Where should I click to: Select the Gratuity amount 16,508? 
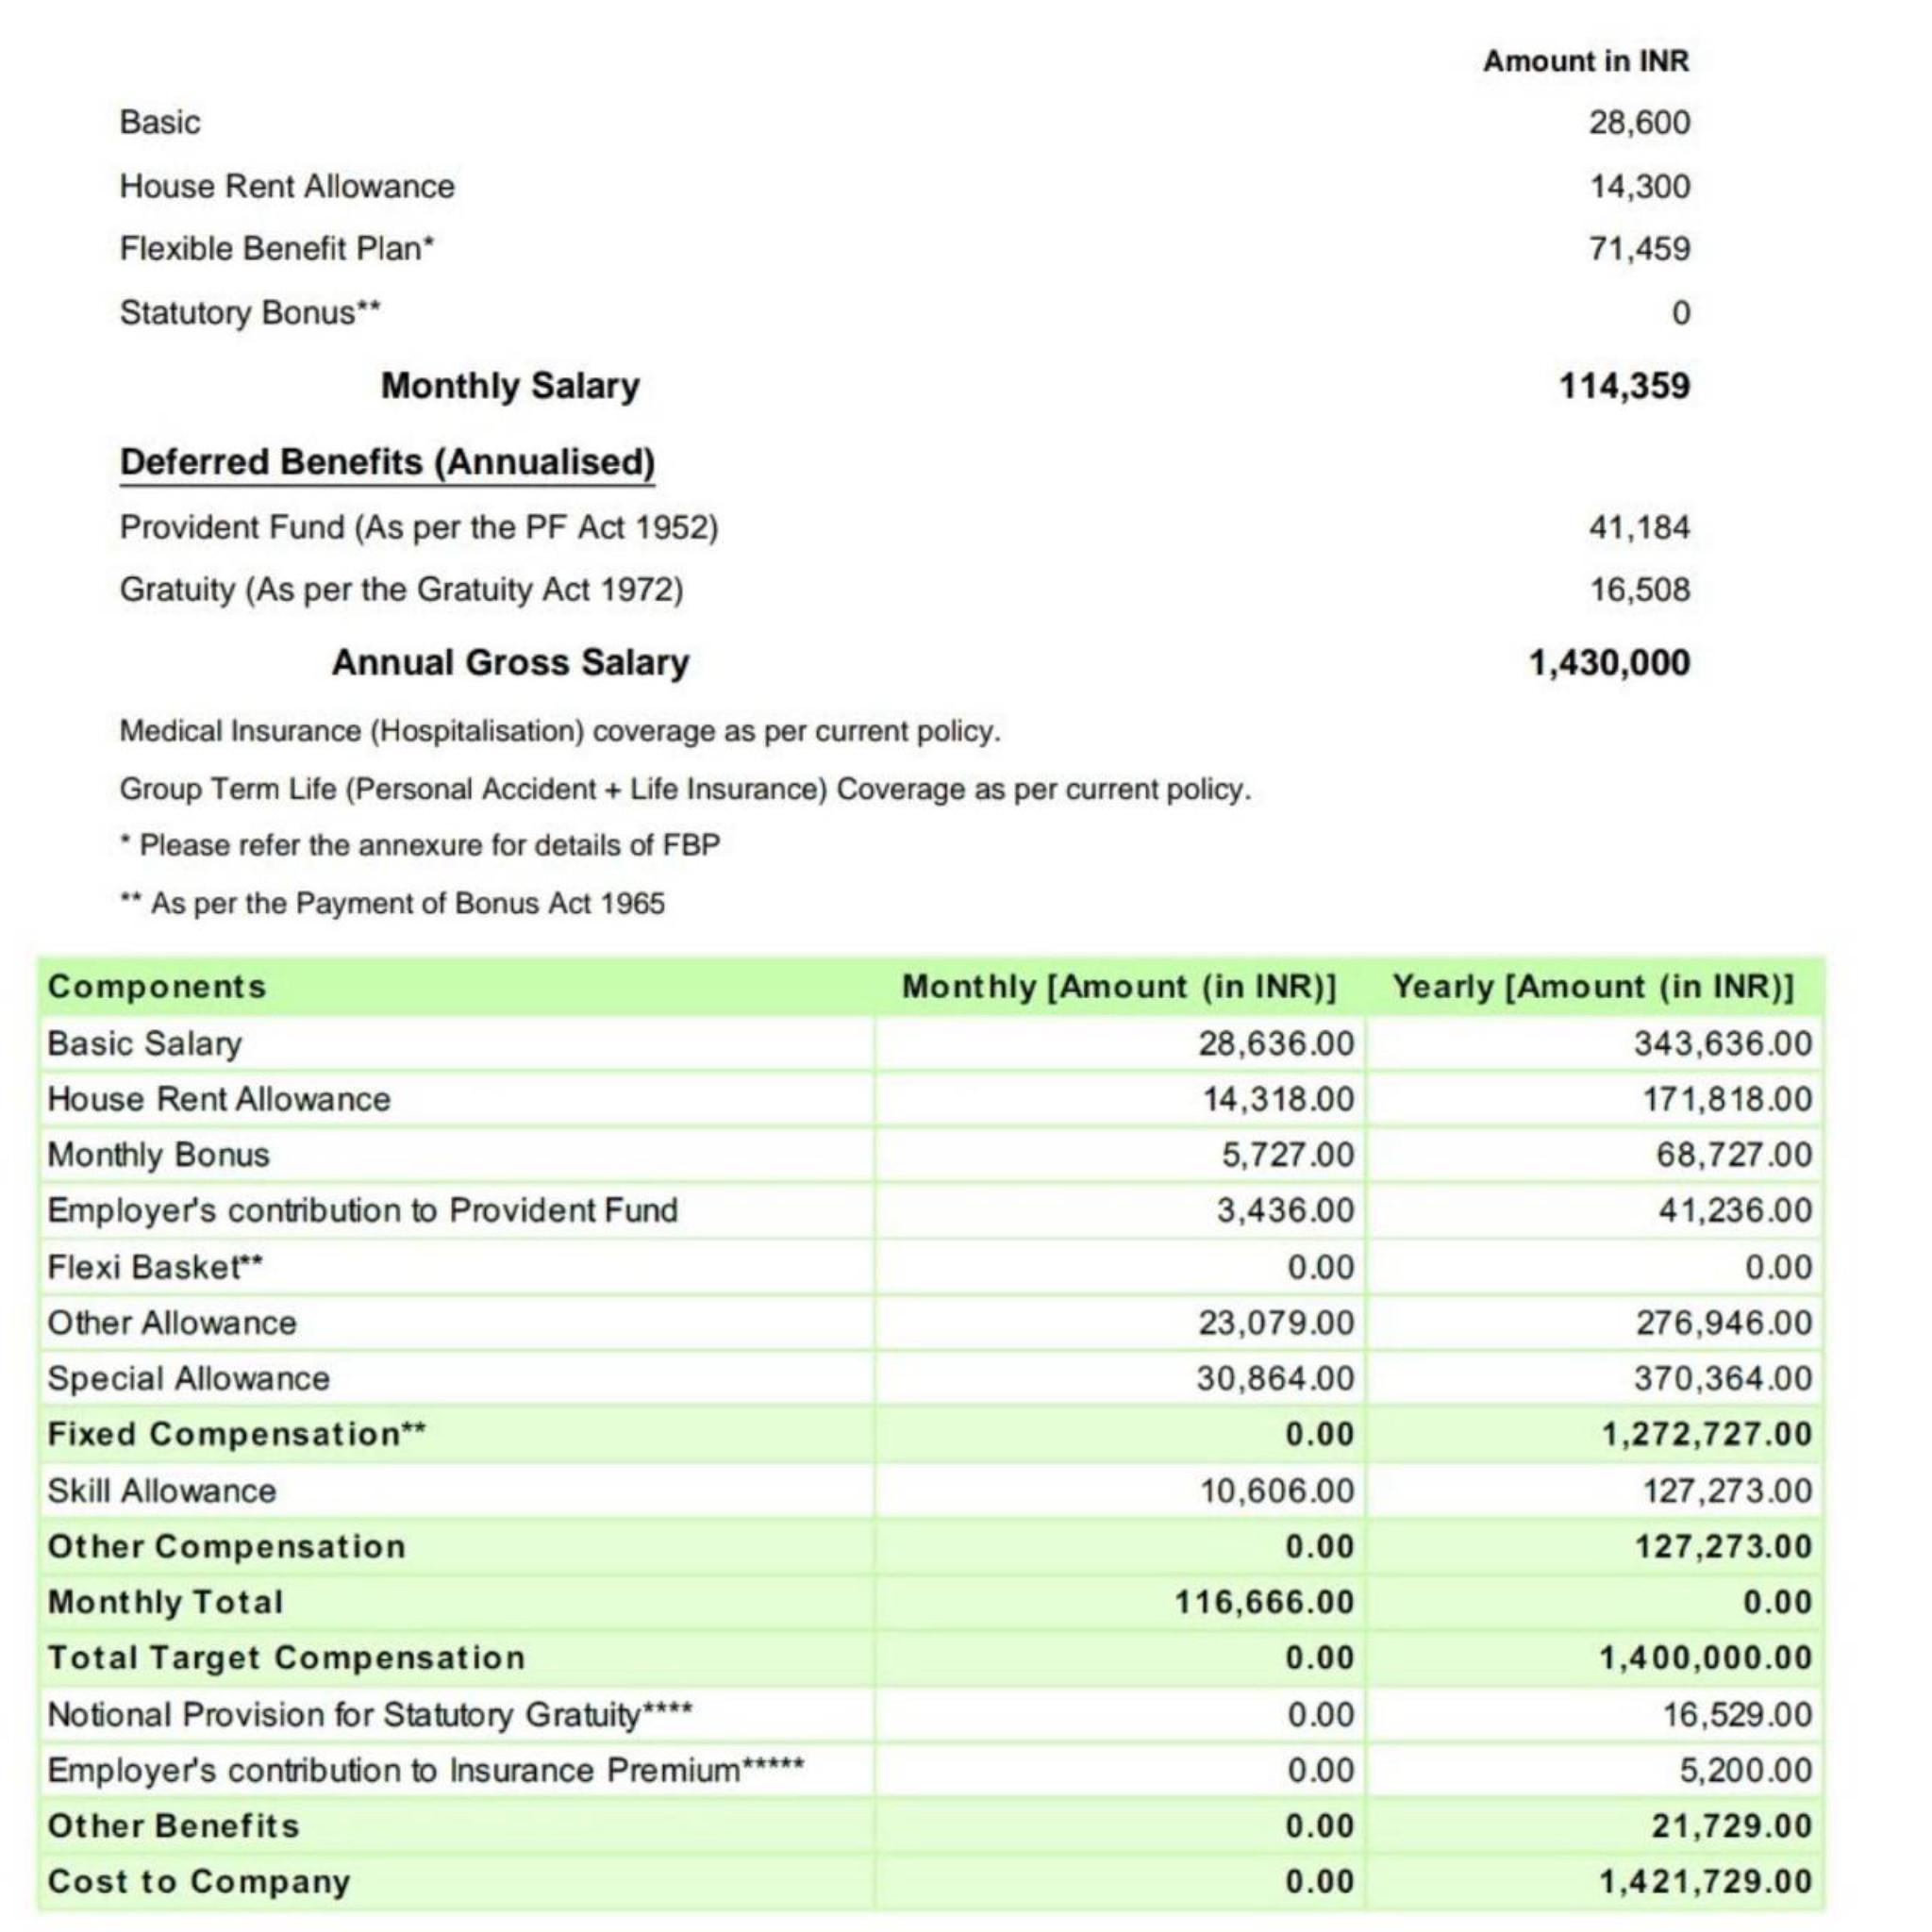pyautogui.click(x=1640, y=589)
